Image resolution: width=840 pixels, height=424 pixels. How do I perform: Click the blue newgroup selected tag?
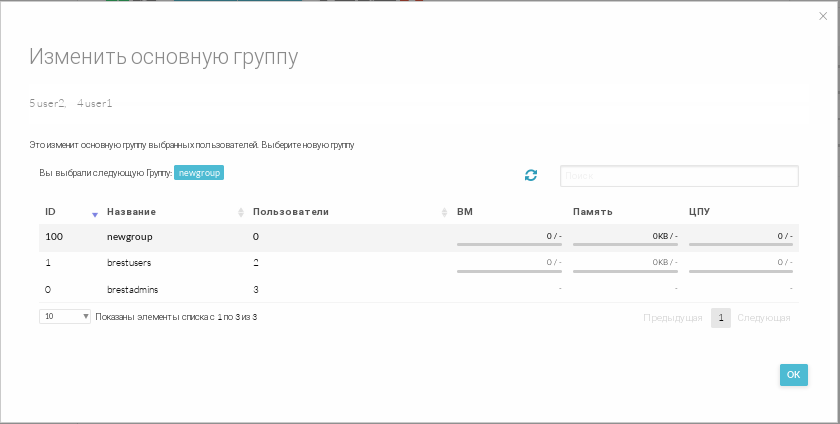[x=199, y=172]
